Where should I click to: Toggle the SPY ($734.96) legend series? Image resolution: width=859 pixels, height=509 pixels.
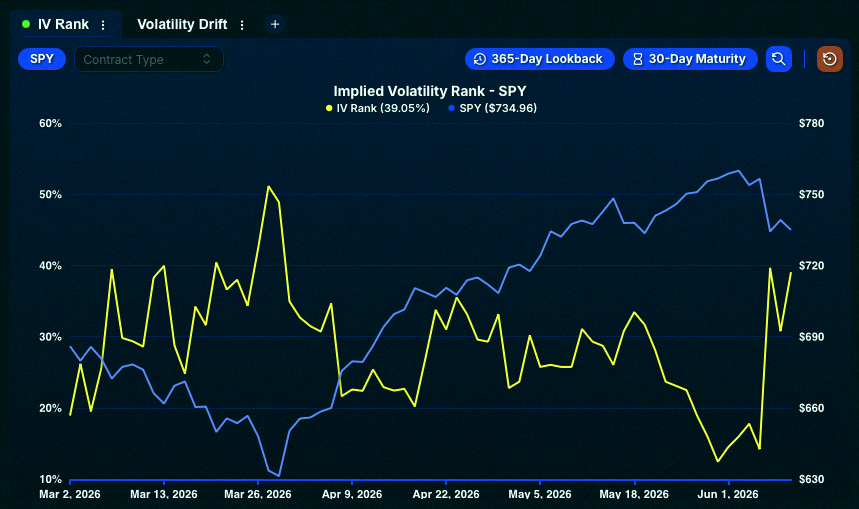pyautogui.click(x=493, y=108)
